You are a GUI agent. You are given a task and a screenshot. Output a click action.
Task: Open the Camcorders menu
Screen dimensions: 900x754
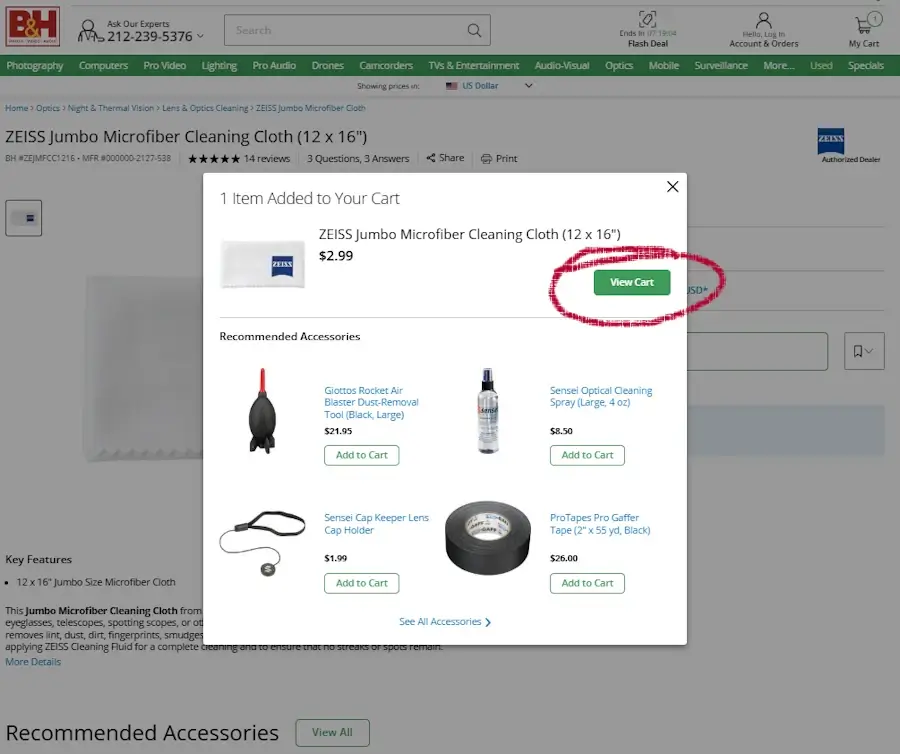click(x=386, y=65)
